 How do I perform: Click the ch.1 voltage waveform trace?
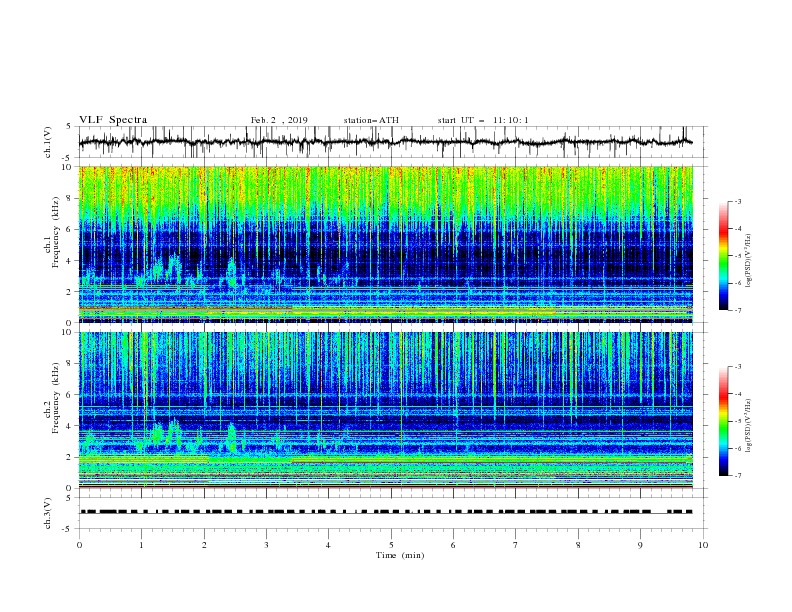tap(385, 142)
